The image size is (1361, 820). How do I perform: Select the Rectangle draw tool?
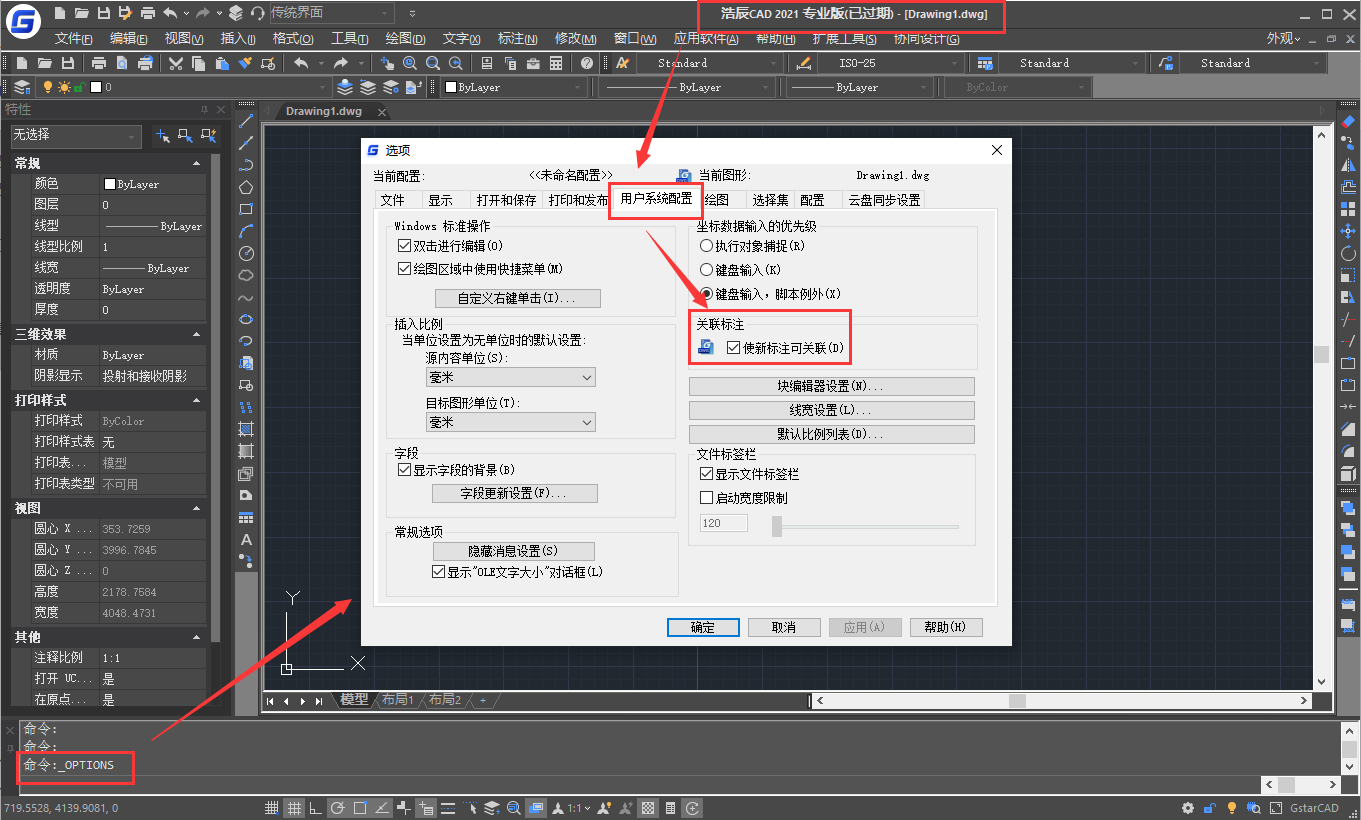coord(246,209)
